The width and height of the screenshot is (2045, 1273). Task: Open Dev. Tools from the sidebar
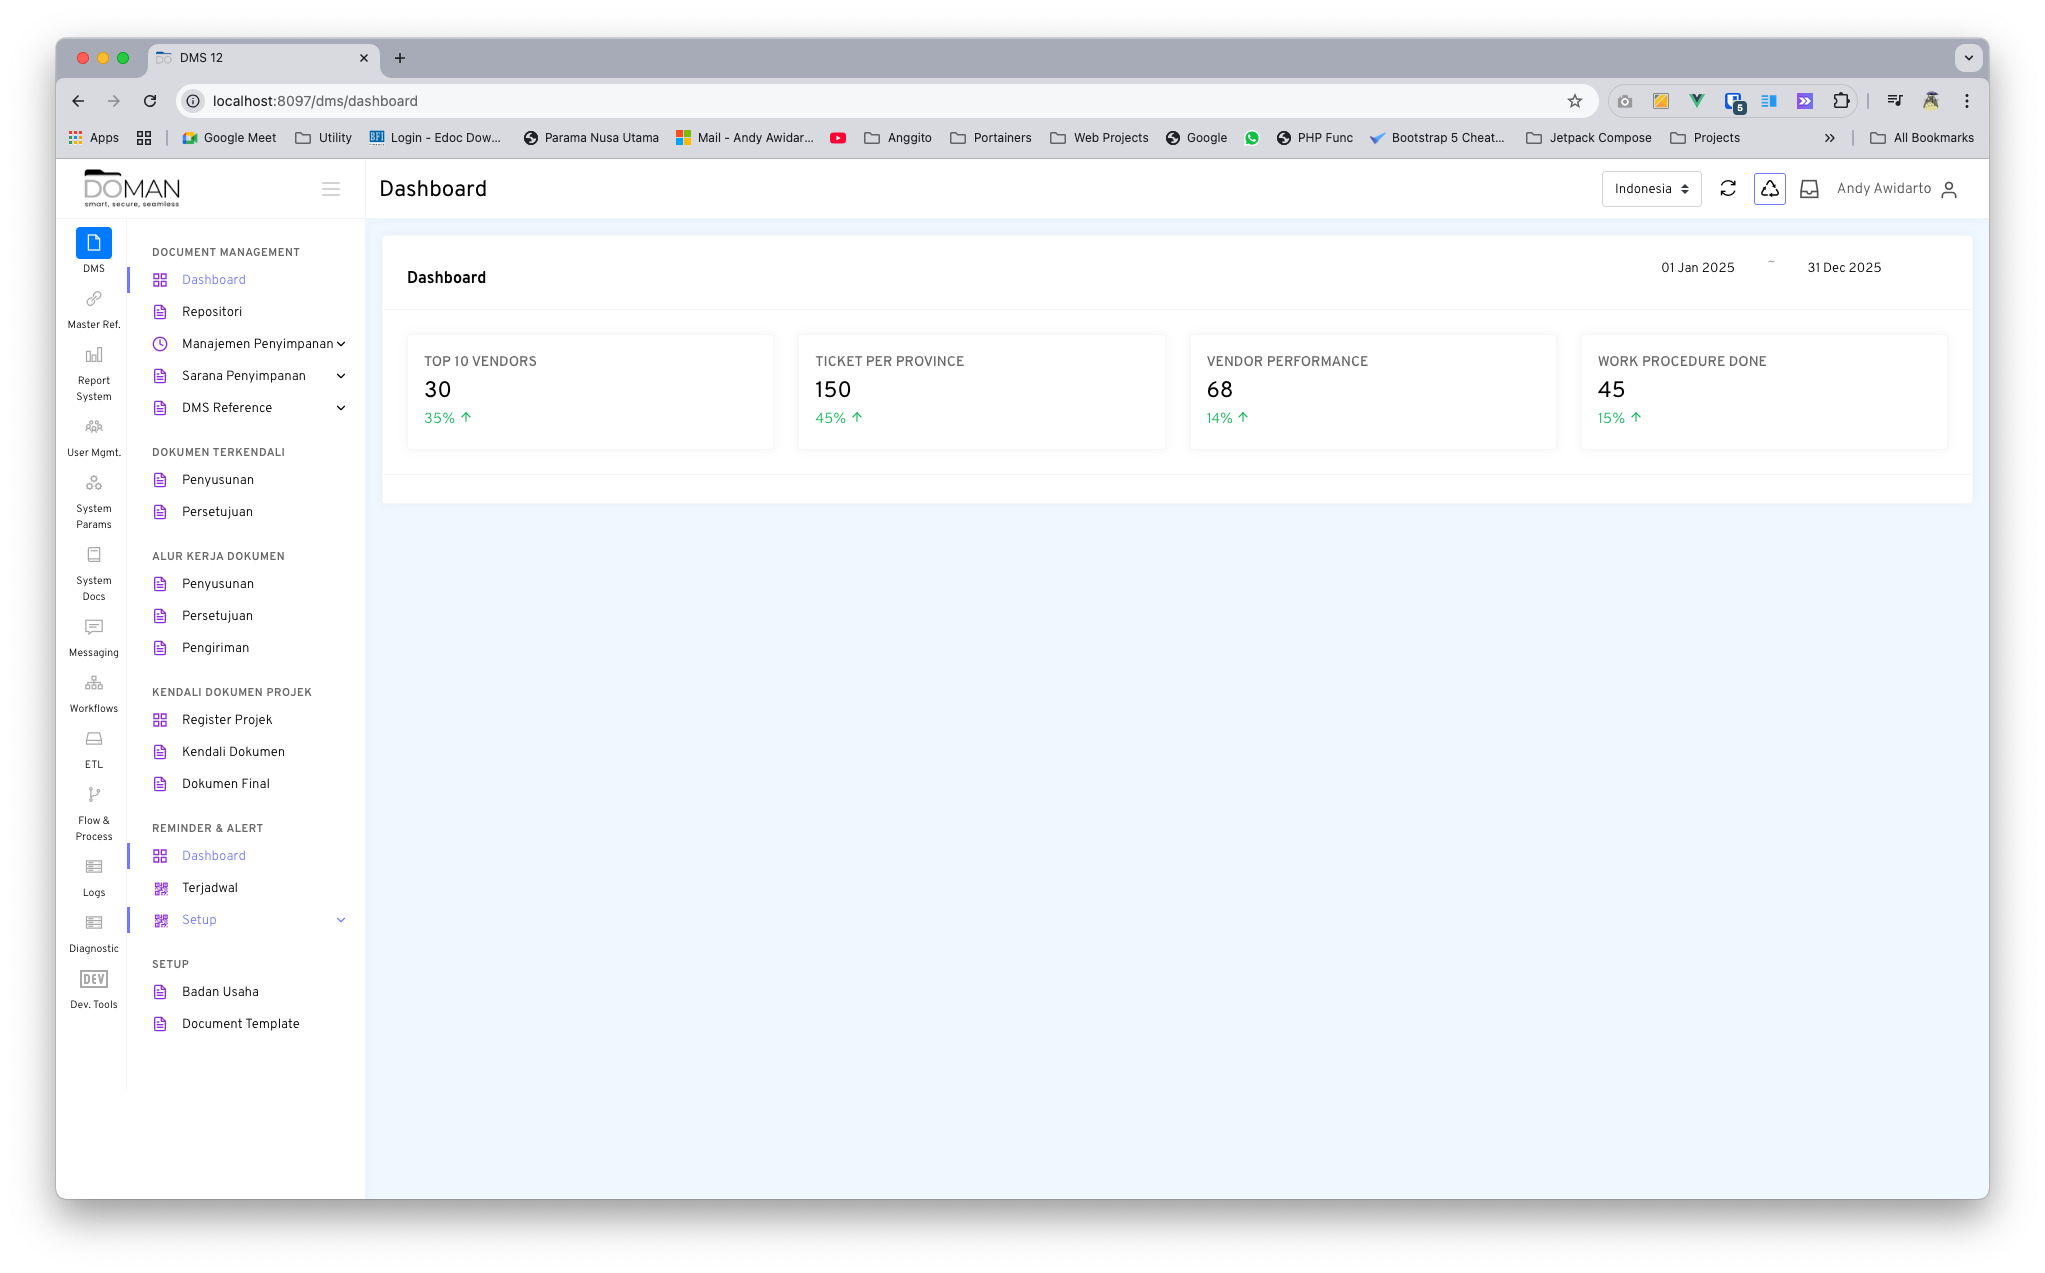tap(93, 979)
